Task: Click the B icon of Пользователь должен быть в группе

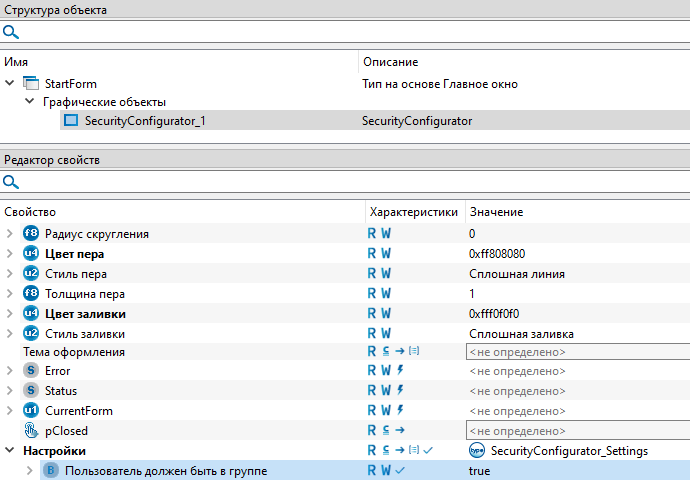Action: 51,471
